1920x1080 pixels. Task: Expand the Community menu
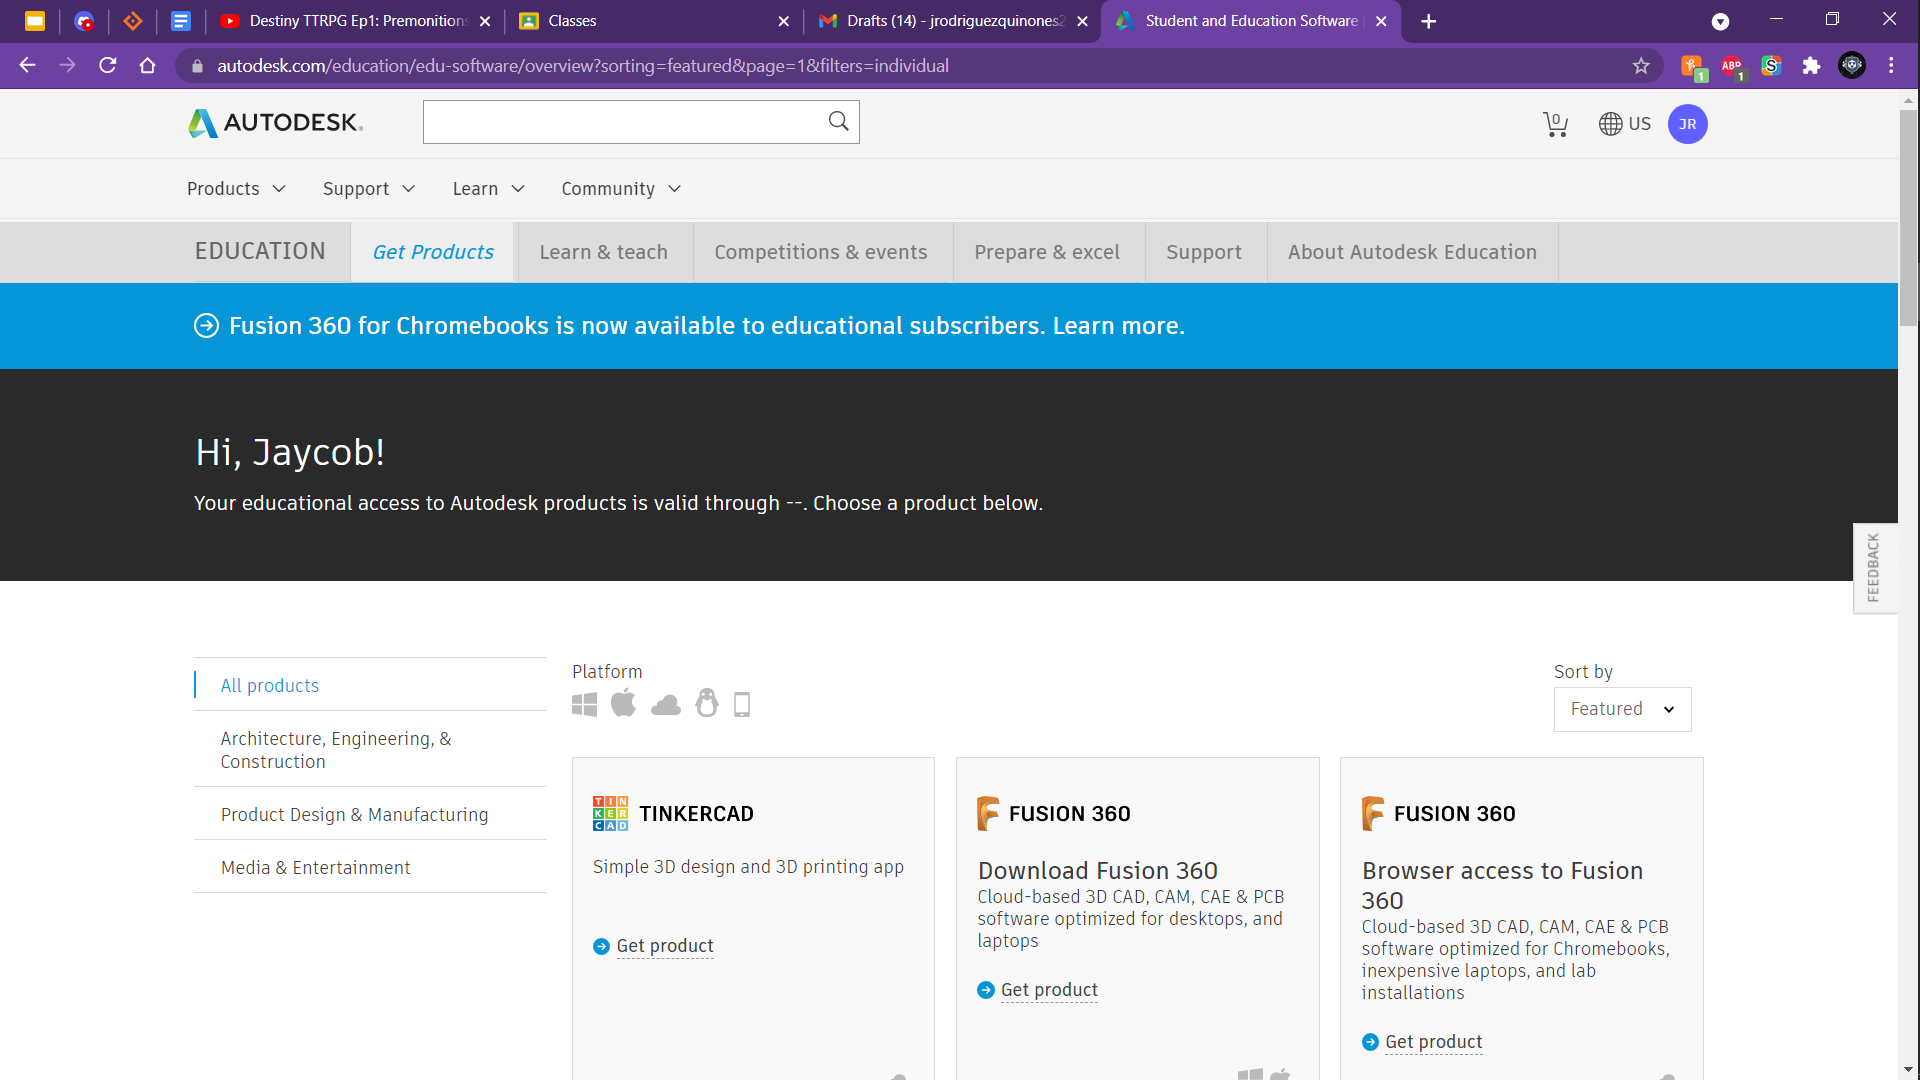[x=620, y=188]
